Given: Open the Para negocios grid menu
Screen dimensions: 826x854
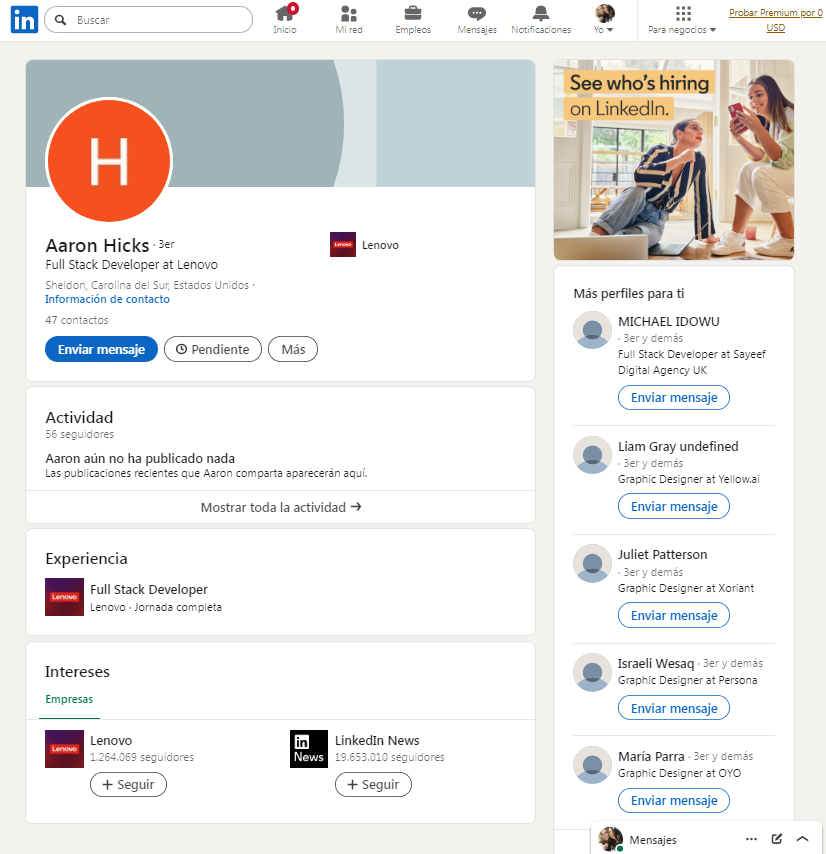Looking at the screenshot, I should pos(682,20).
